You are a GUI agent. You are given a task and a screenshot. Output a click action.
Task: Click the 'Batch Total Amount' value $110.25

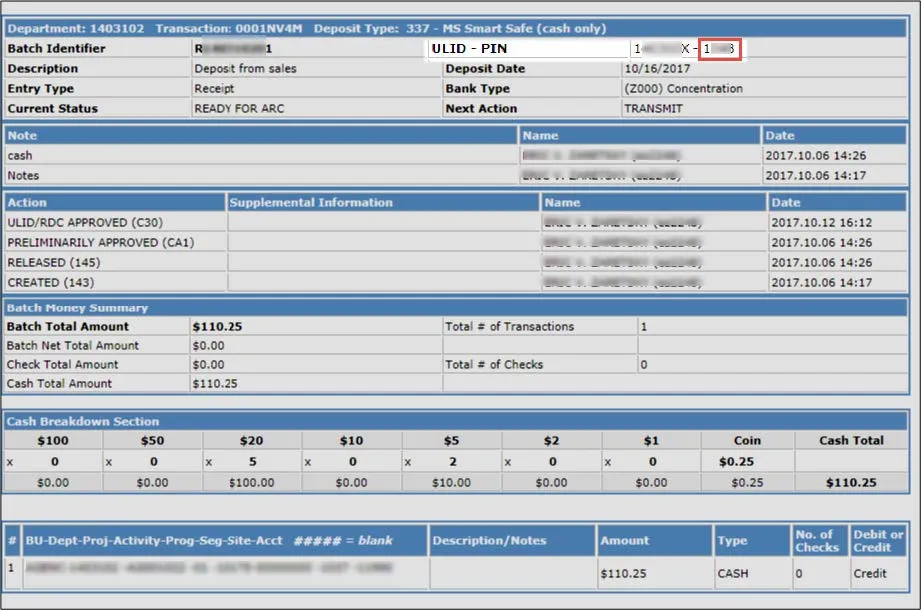point(217,326)
